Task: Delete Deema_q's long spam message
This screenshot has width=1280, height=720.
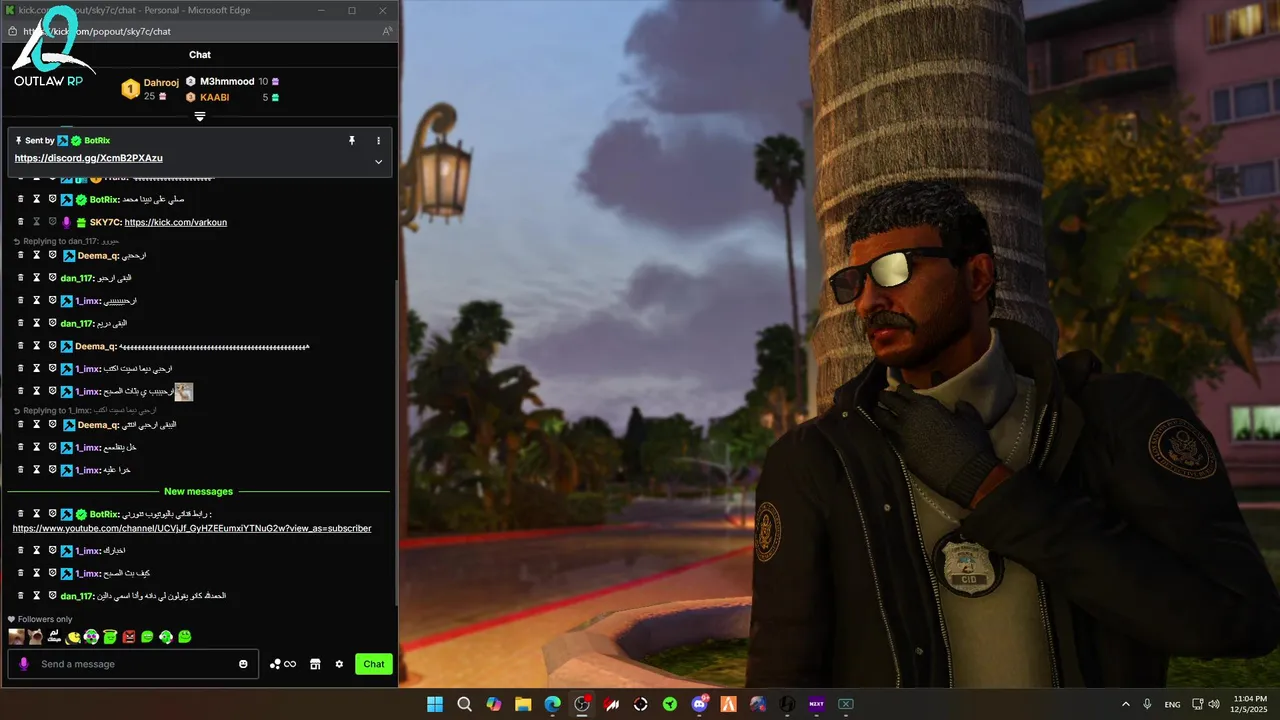Action: point(20,346)
